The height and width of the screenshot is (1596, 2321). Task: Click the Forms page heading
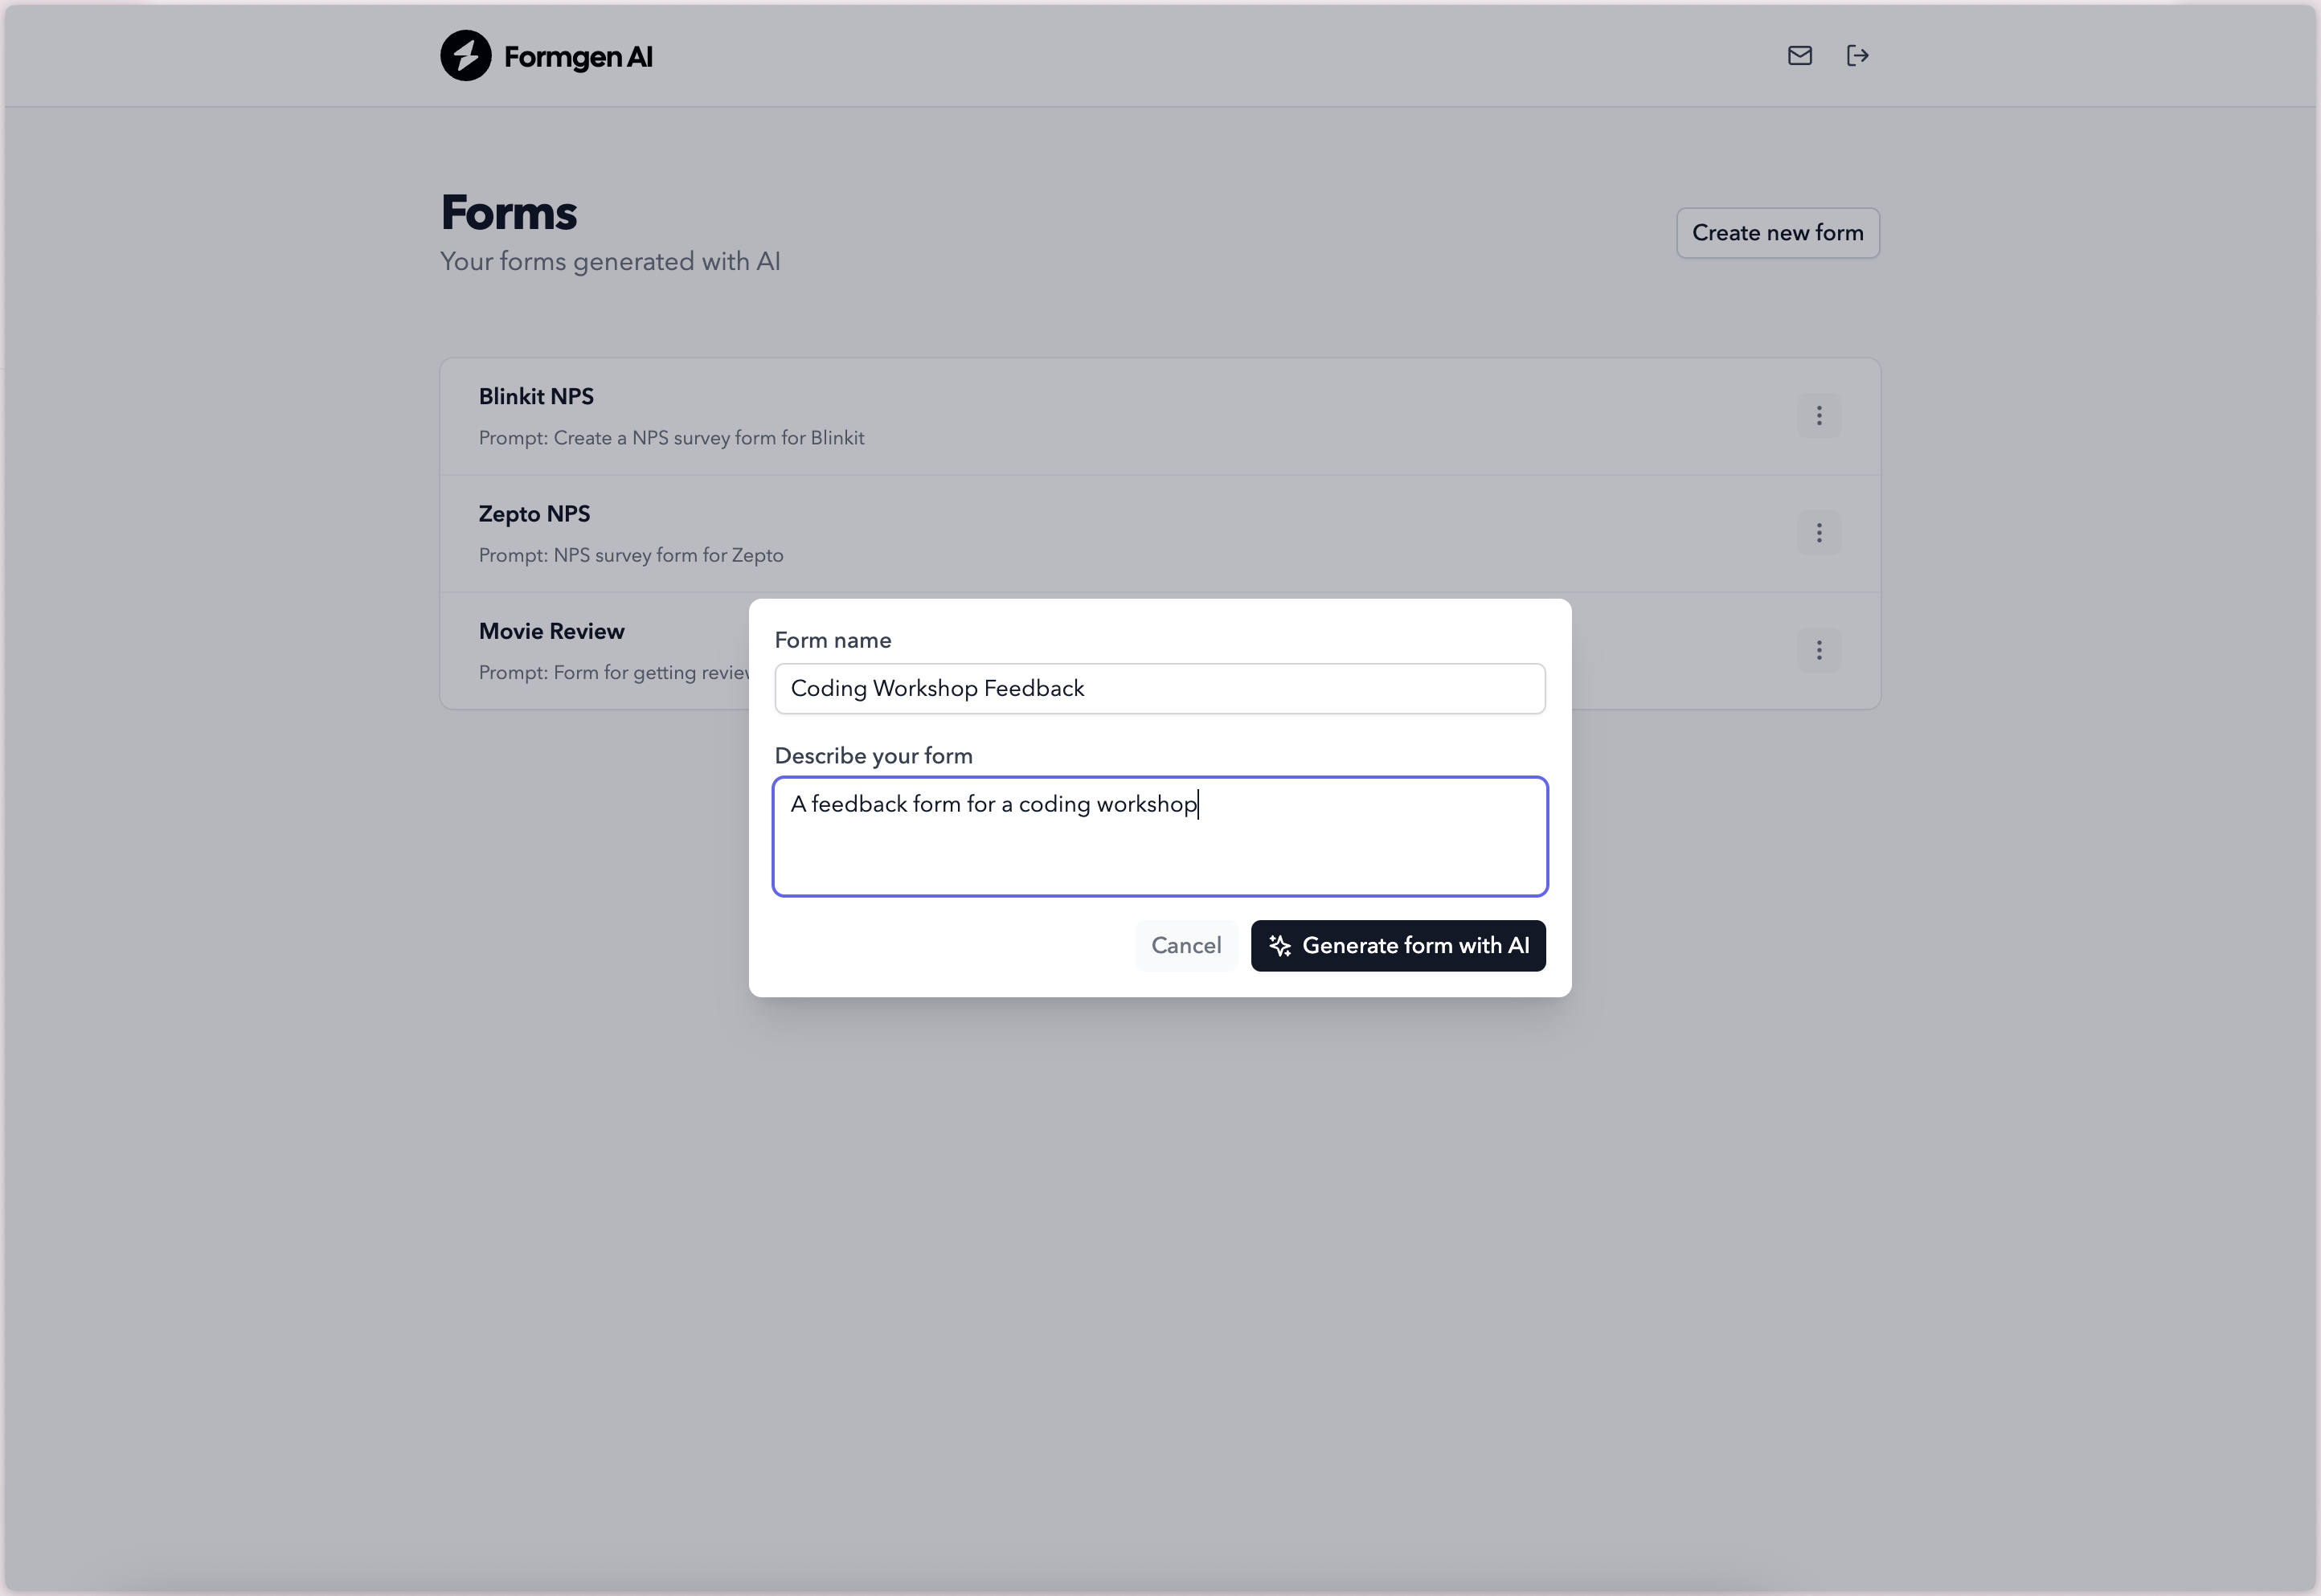[x=508, y=213]
